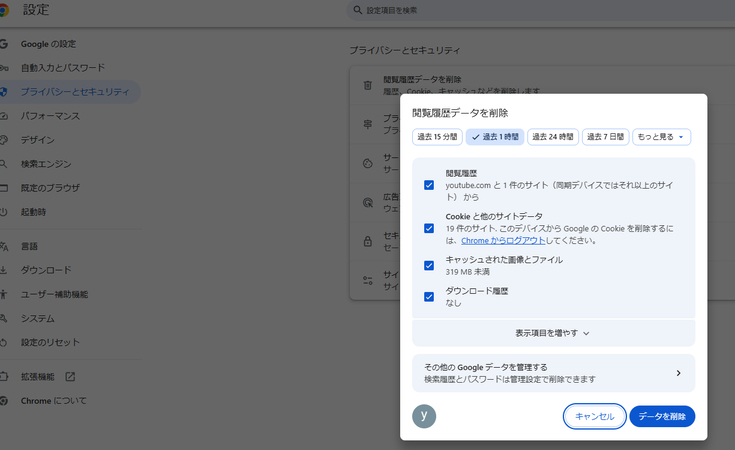The width and height of the screenshot is (735, 450).
Task: Click the キャンセル button
Action: coord(594,416)
